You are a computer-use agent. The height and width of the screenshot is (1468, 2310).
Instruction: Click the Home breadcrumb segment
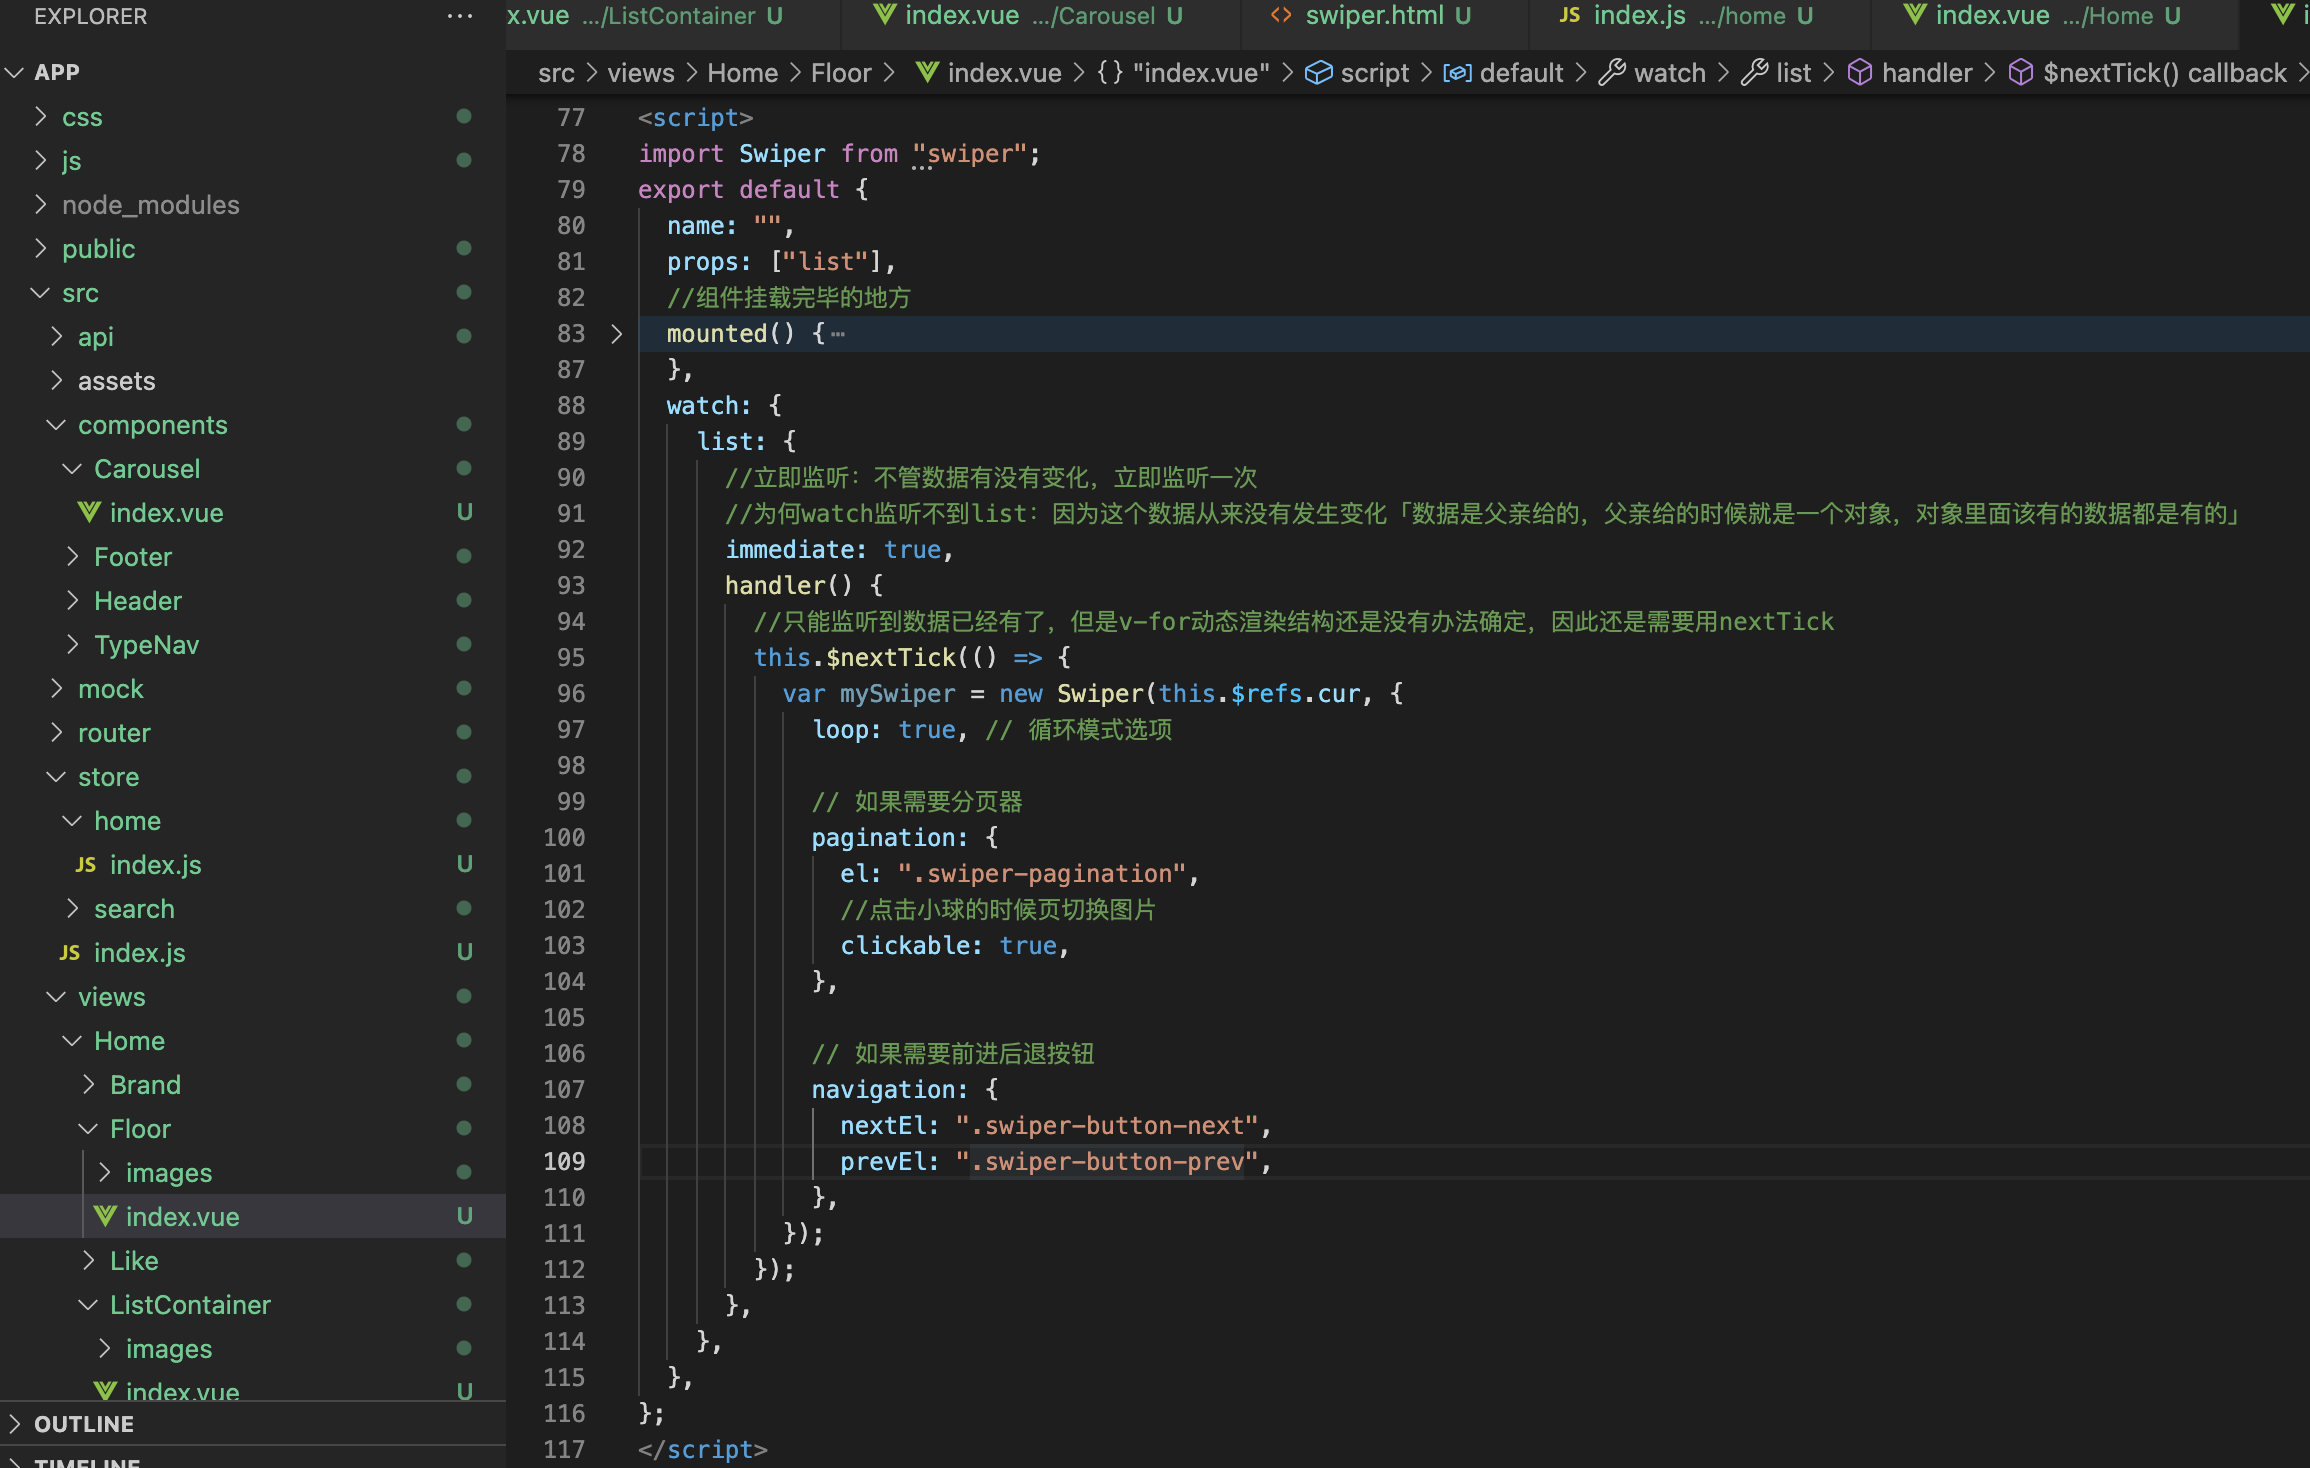point(742,73)
